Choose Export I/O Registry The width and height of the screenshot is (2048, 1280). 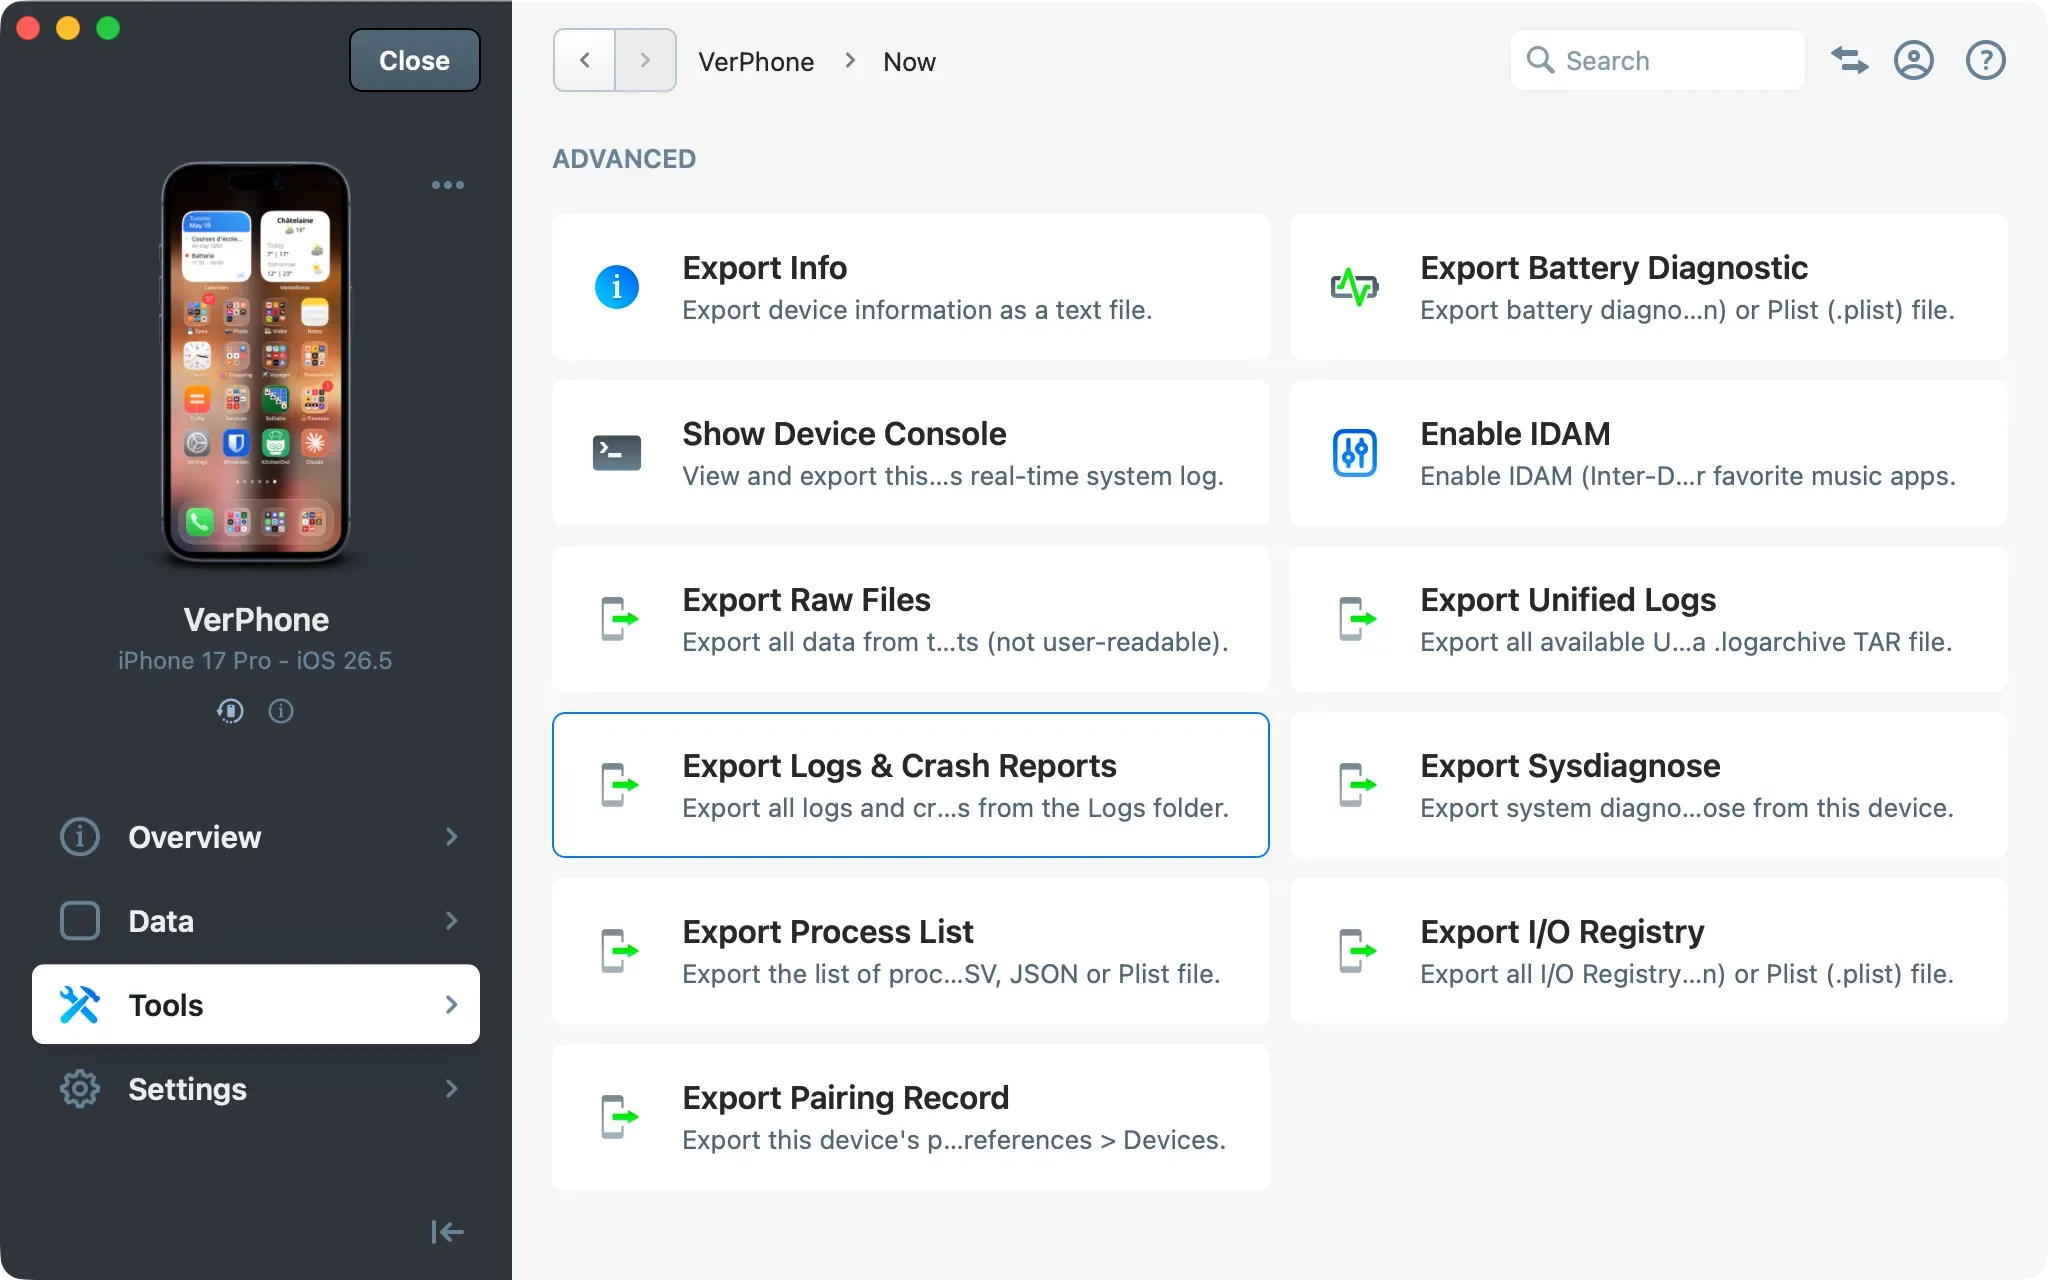point(1649,951)
